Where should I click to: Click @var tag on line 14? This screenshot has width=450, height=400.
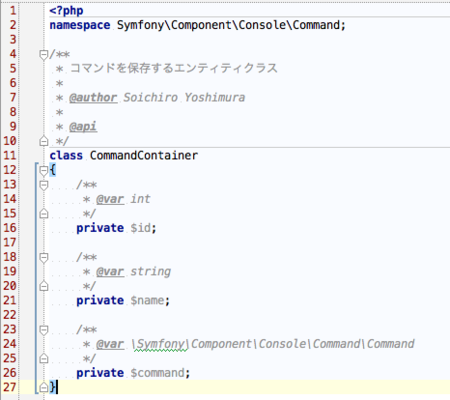tap(110, 199)
